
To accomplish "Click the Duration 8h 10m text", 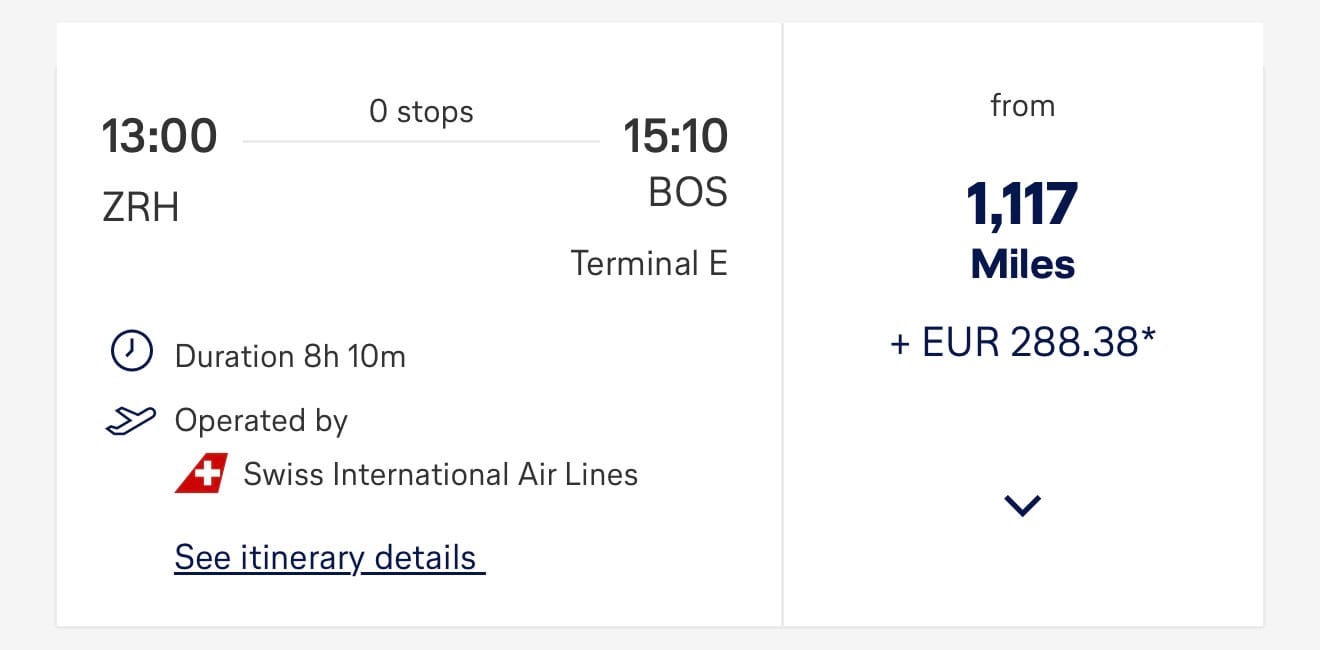I will tap(290, 356).
